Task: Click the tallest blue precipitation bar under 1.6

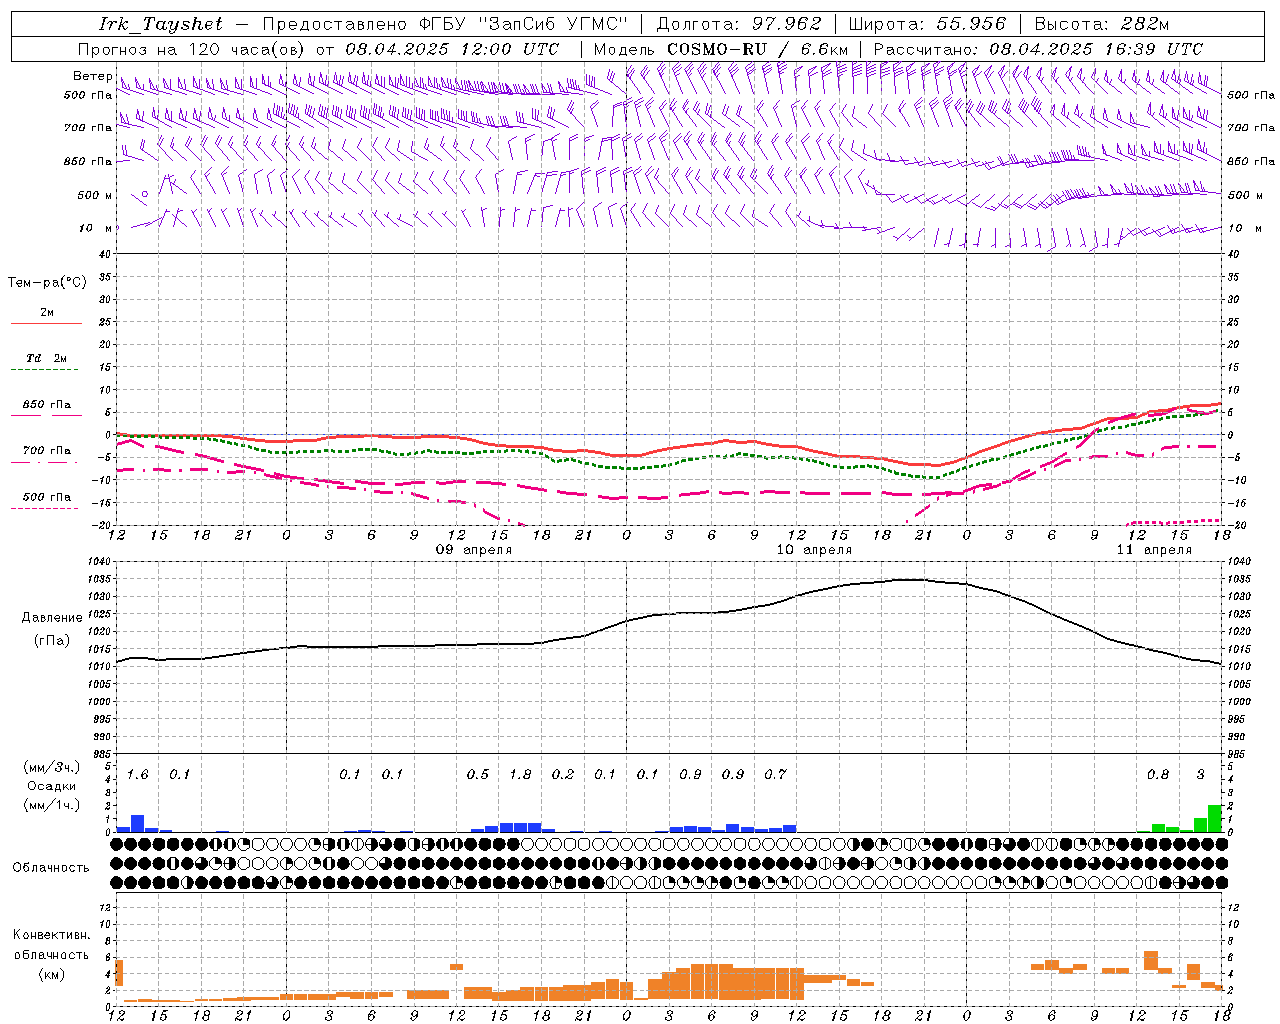Action: pos(138,823)
